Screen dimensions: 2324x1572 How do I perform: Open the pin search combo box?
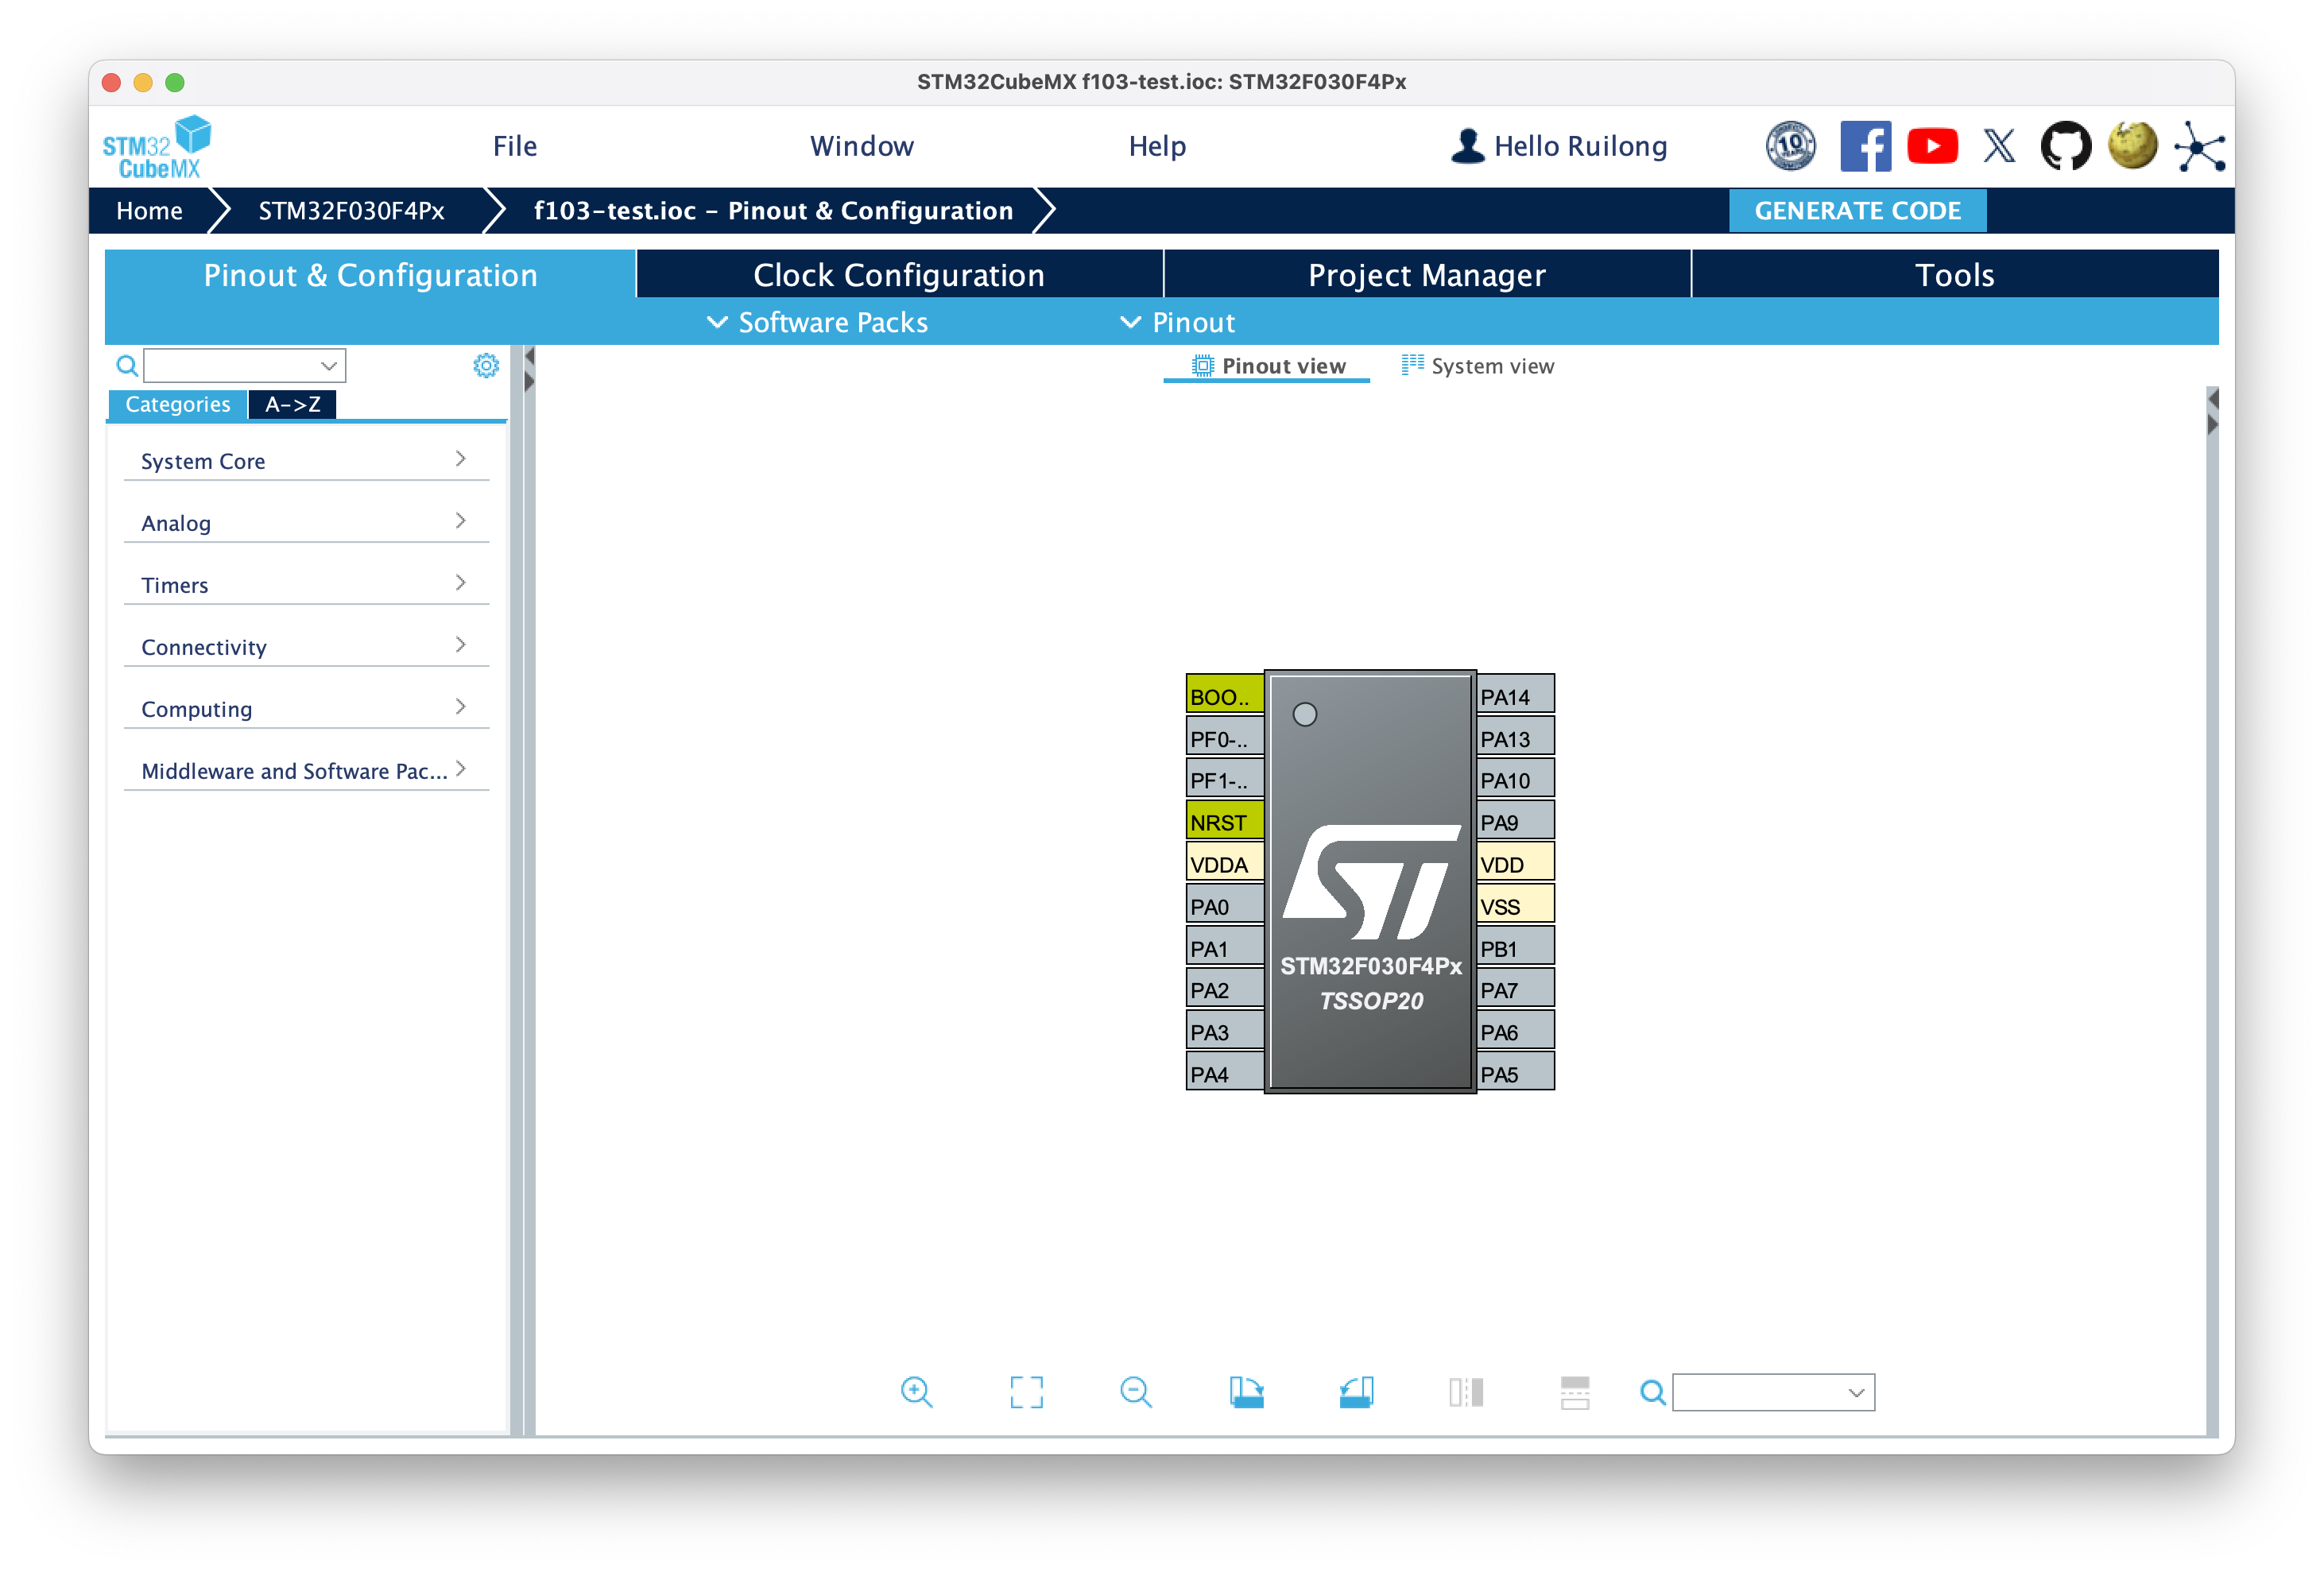[x=1774, y=1392]
